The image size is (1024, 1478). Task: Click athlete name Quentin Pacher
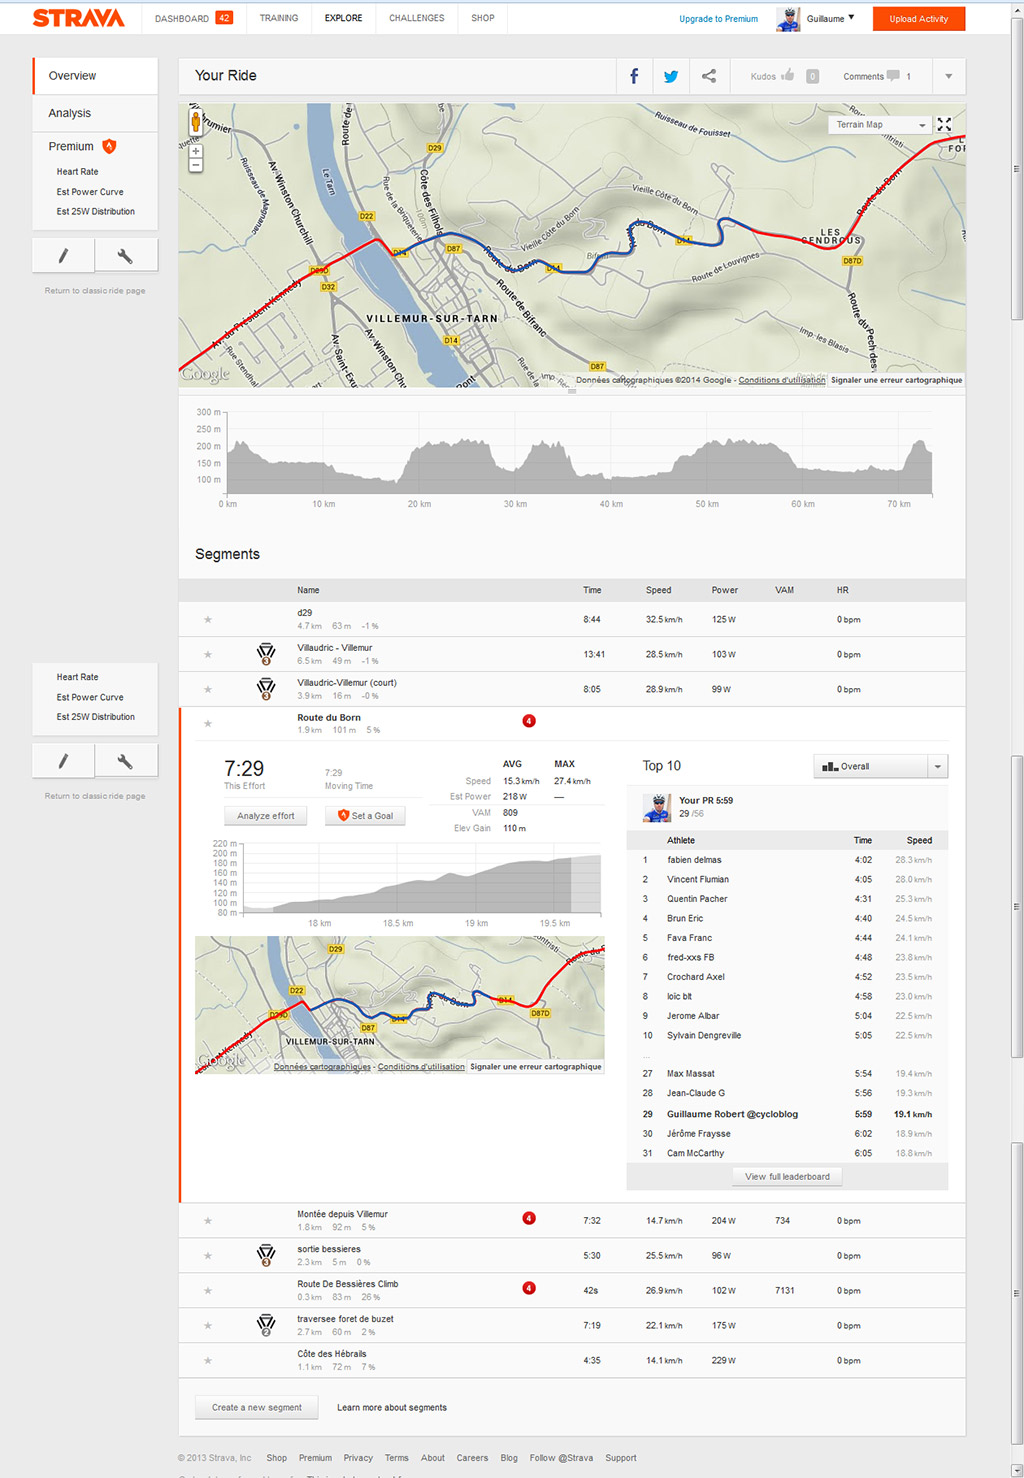[x=697, y=899]
